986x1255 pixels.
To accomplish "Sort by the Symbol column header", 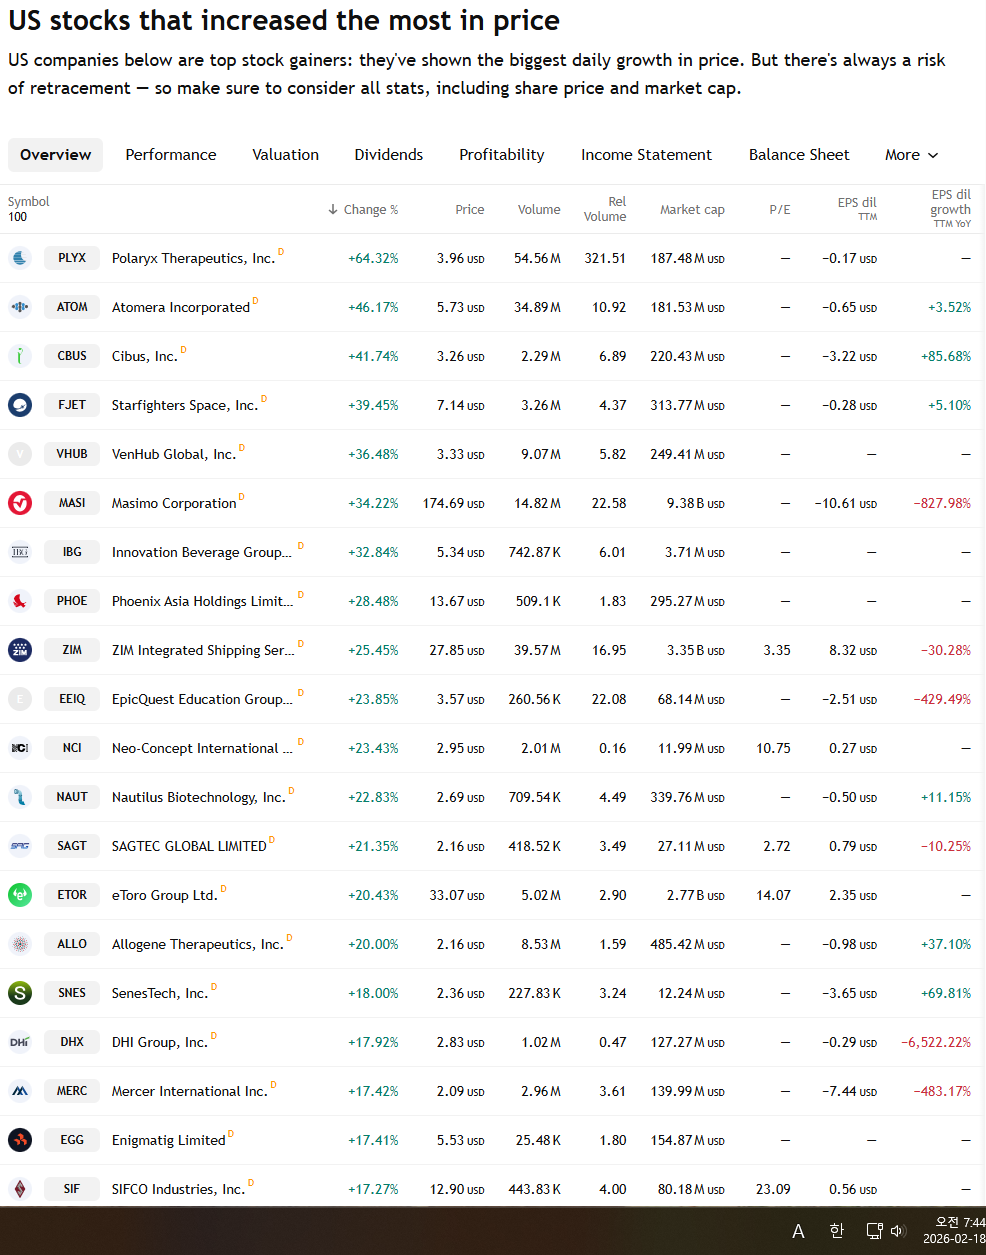I will coord(28,202).
